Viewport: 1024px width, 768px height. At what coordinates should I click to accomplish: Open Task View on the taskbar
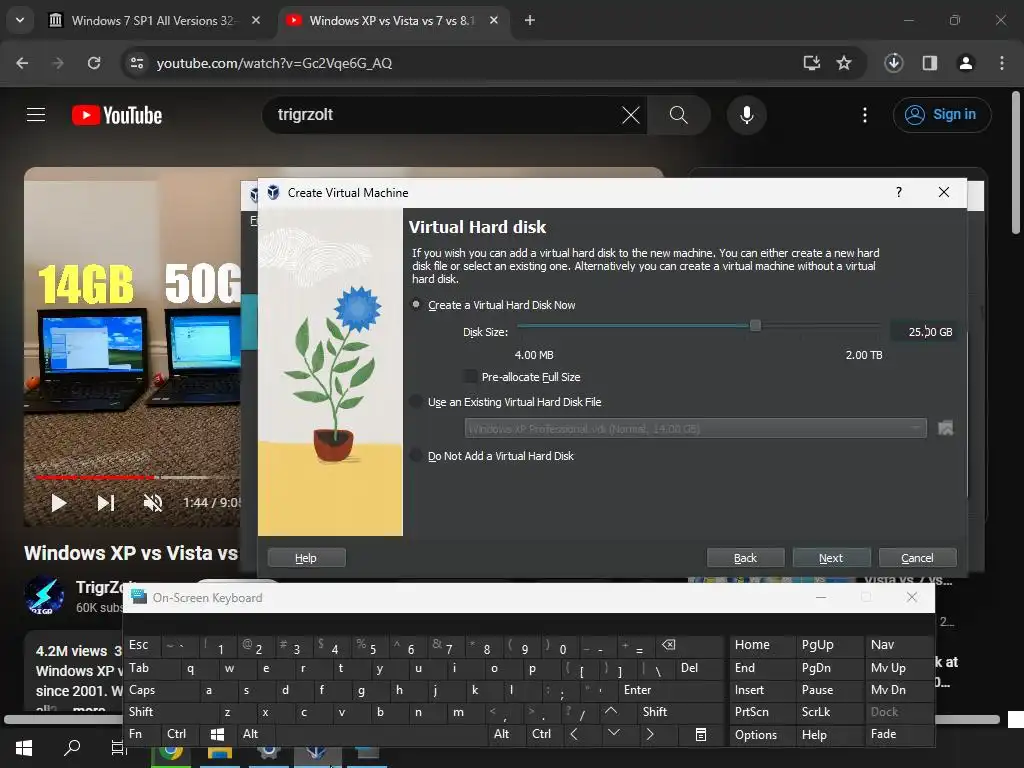coord(118,748)
